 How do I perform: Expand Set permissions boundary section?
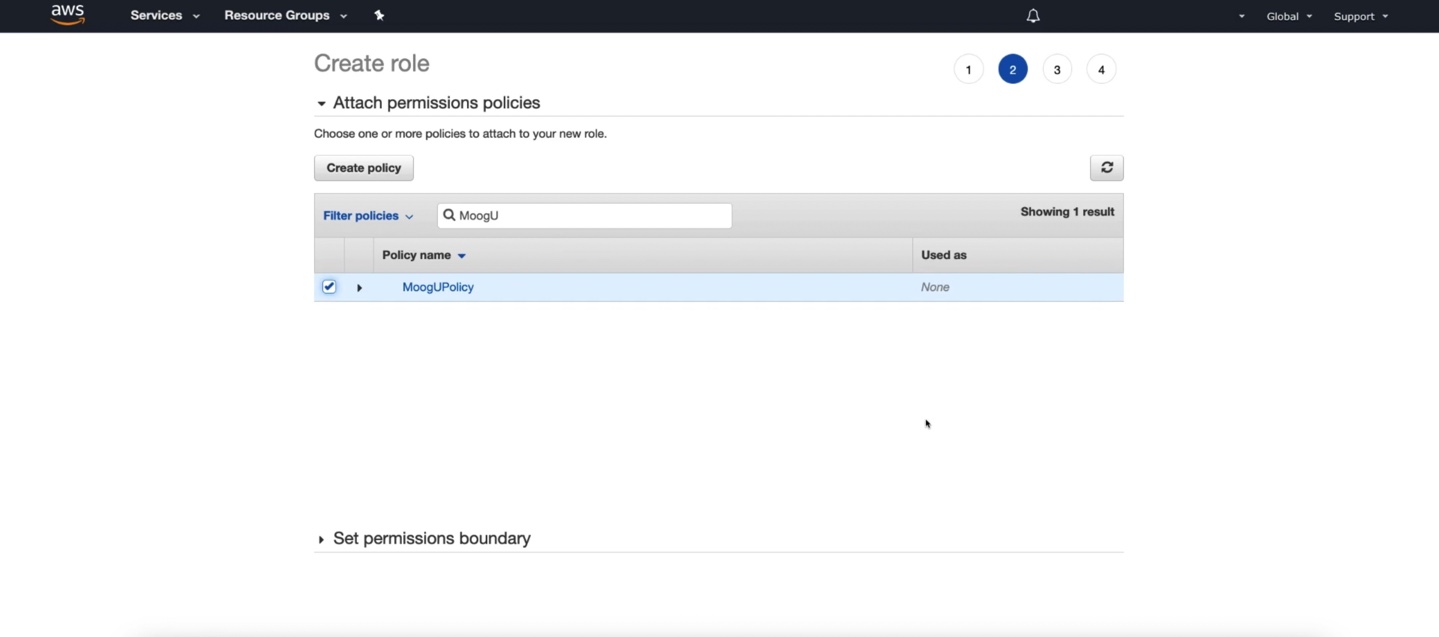(x=321, y=540)
